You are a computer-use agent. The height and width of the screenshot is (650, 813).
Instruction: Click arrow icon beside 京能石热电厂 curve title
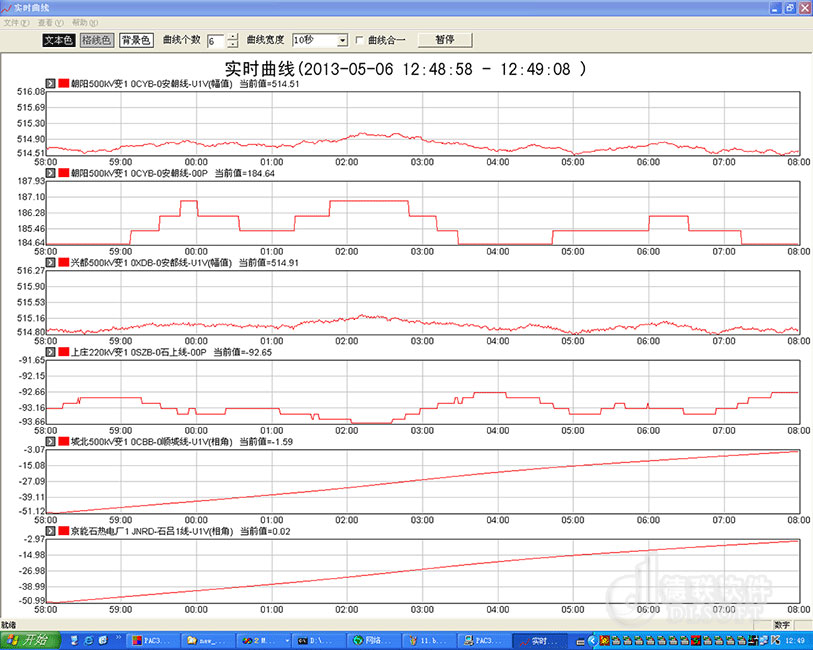click(51, 532)
